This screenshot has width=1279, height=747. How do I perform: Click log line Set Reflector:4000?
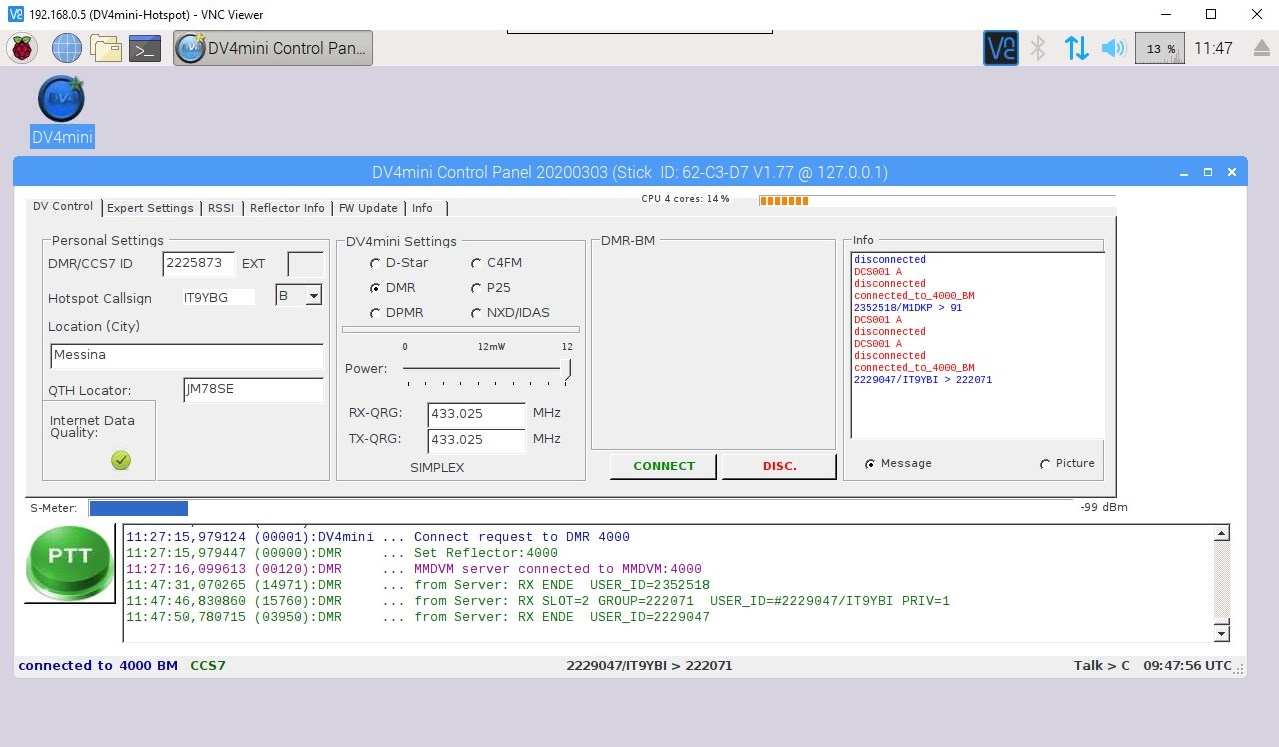pos(341,553)
